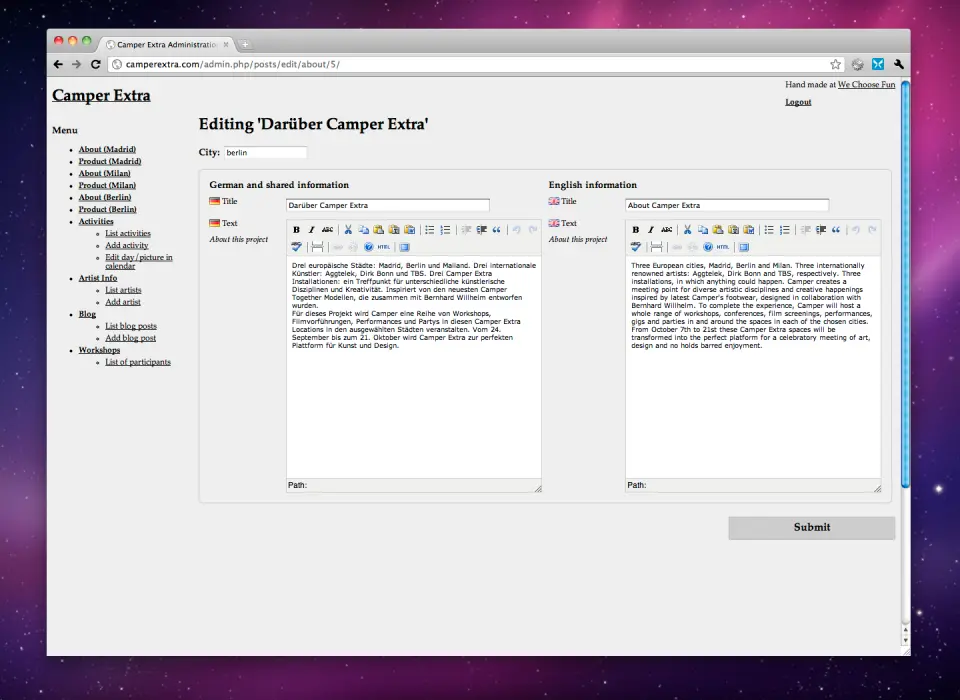Increase indent in German text editor

click(481, 230)
